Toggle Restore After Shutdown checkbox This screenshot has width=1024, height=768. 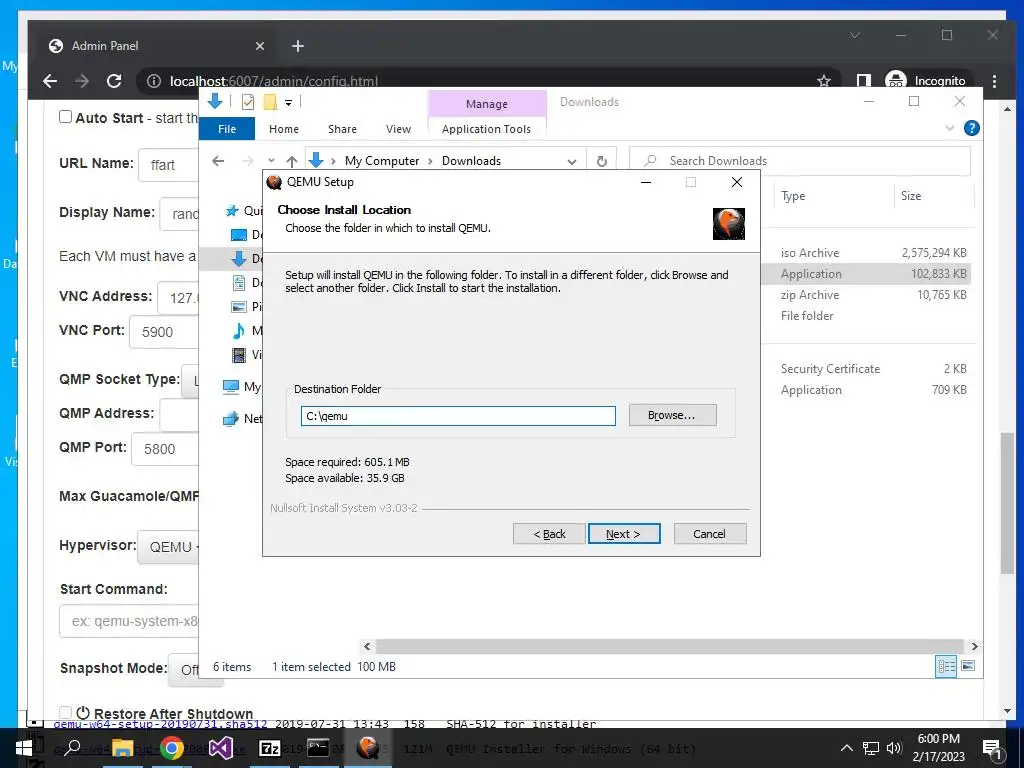pos(65,712)
